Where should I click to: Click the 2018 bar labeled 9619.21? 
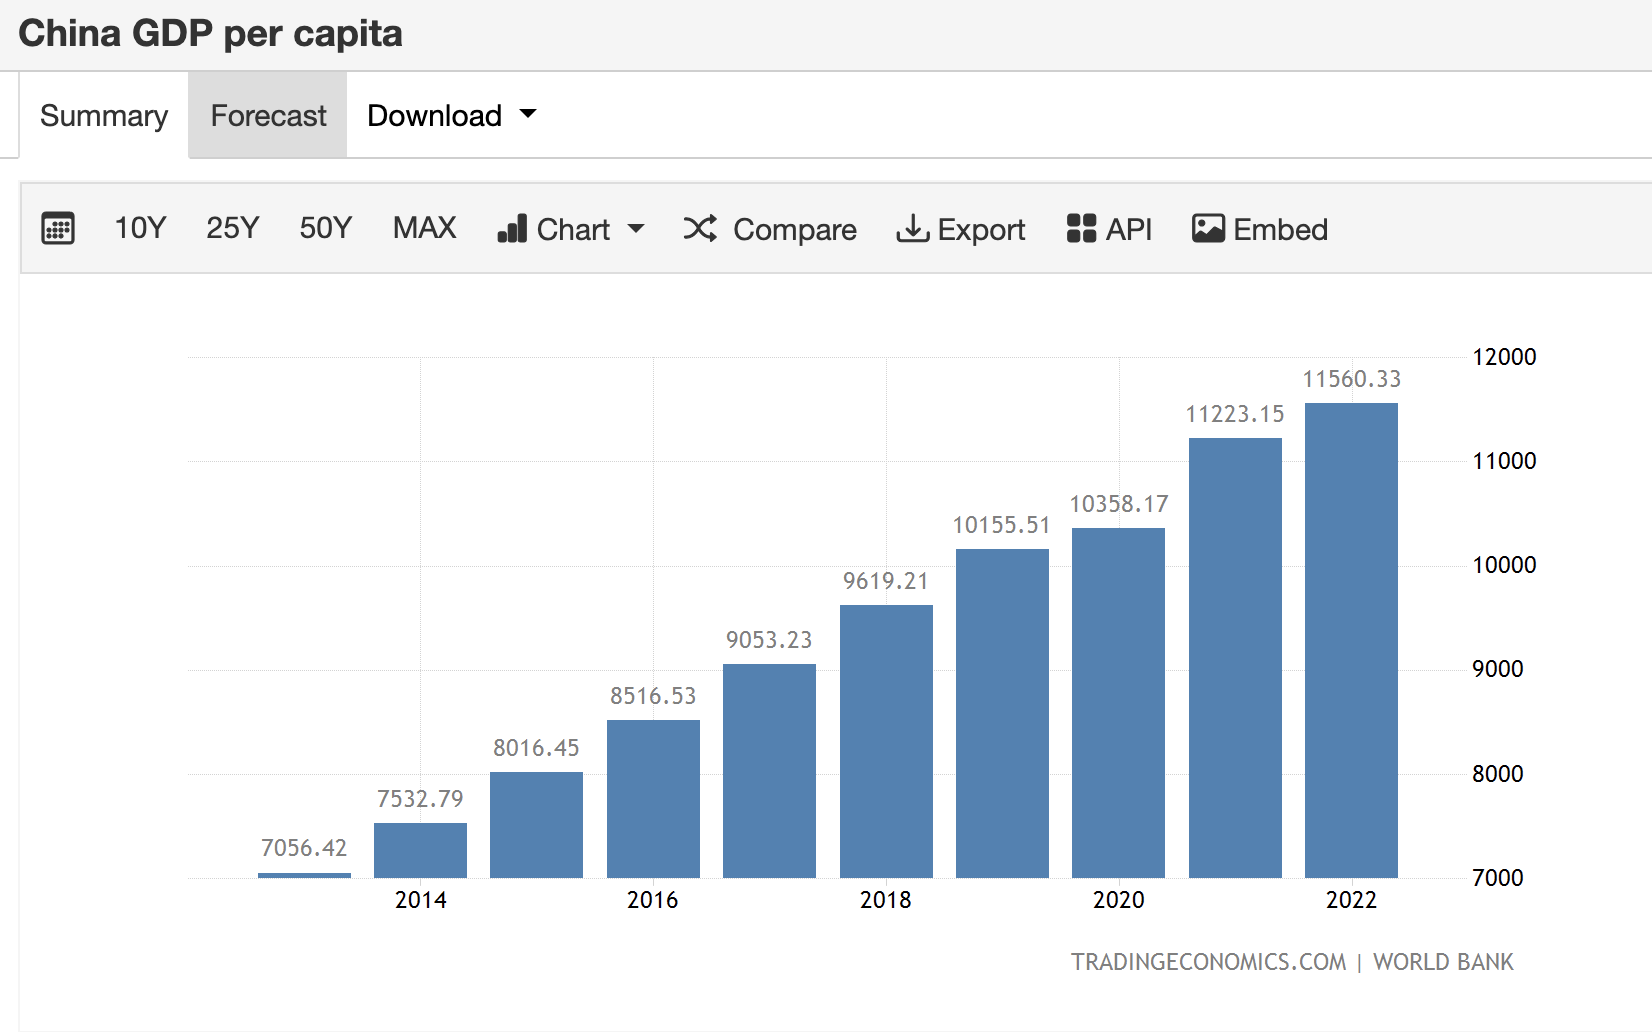pyautogui.click(x=886, y=740)
